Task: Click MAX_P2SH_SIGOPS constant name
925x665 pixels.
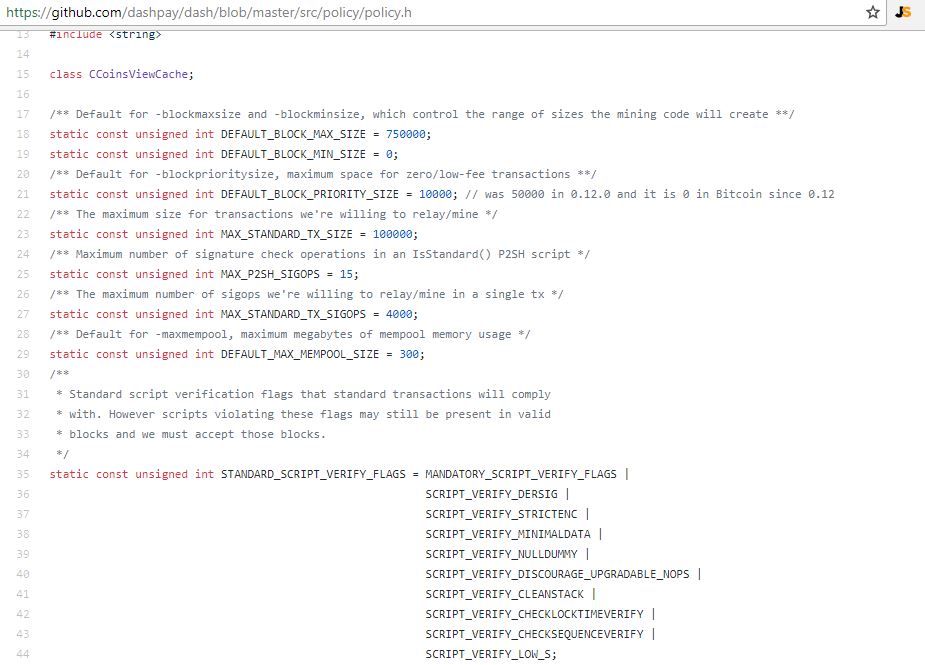Action: [x=270, y=274]
